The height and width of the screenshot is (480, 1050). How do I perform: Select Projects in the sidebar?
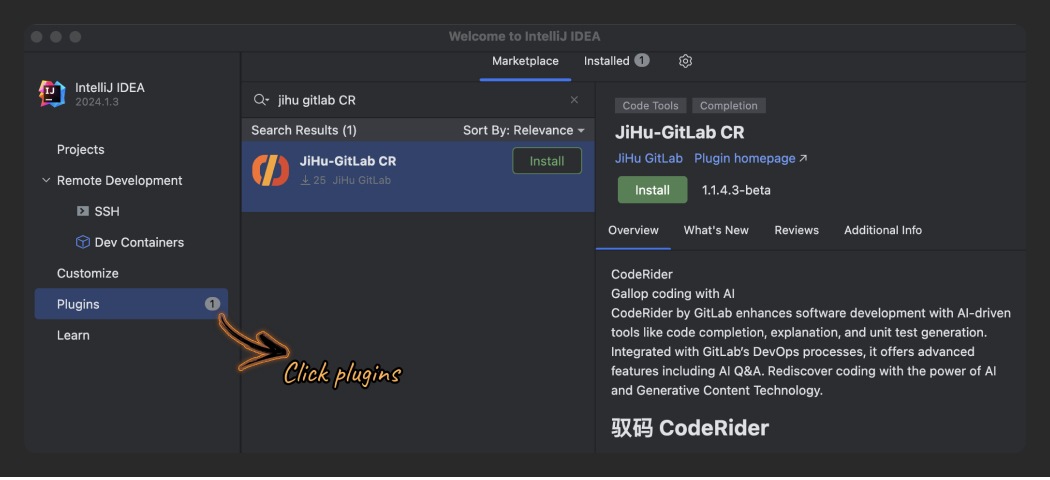(x=81, y=150)
